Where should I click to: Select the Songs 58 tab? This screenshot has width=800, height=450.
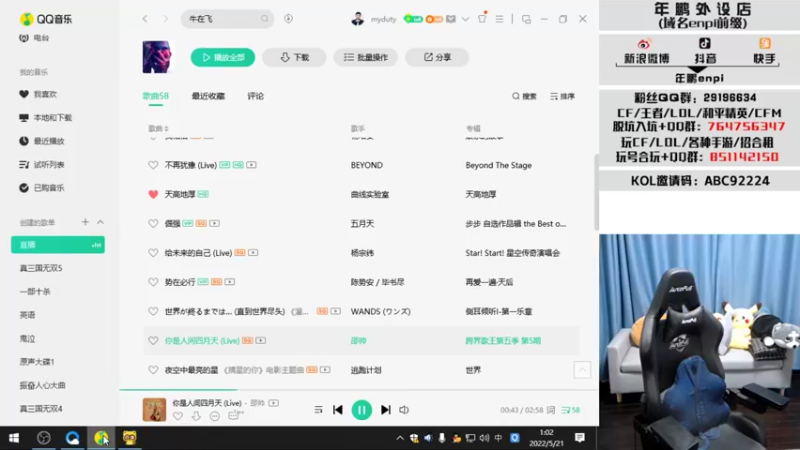click(156, 96)
